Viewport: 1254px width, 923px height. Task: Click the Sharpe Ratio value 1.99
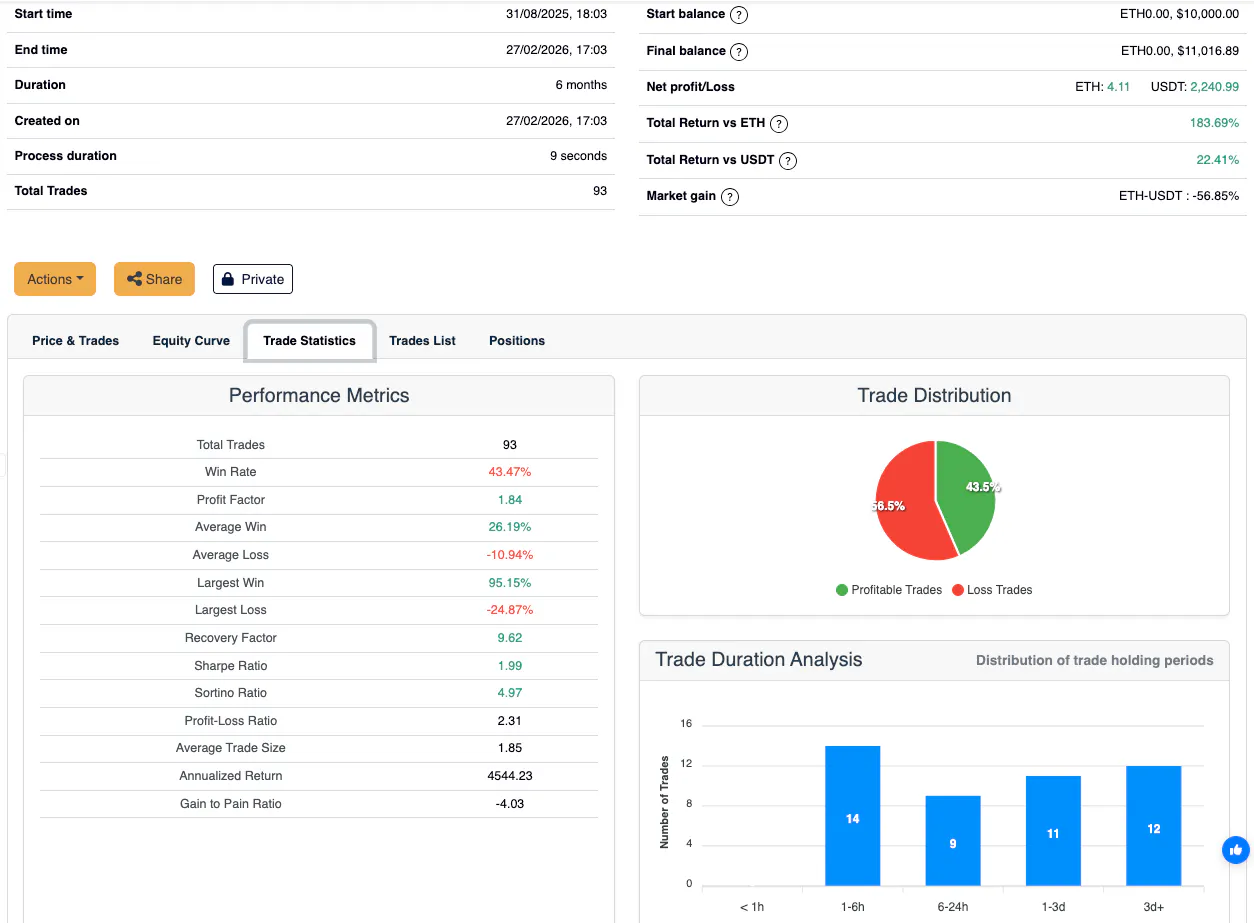pos(510,666)
